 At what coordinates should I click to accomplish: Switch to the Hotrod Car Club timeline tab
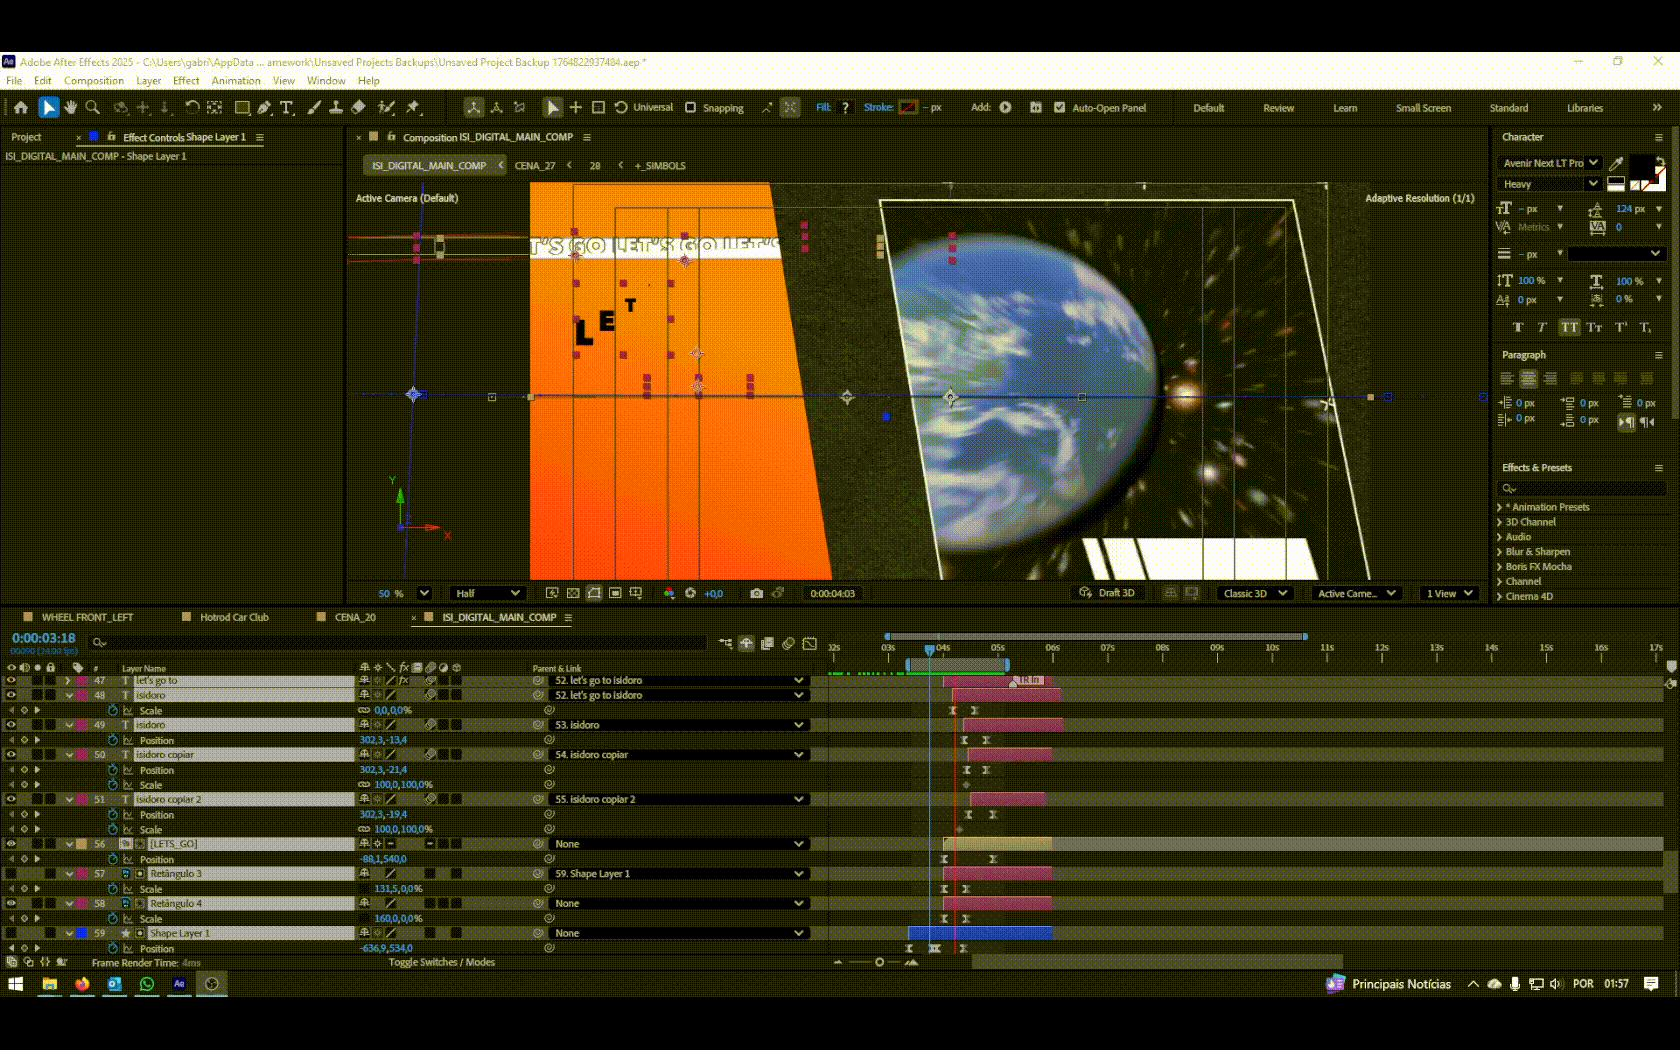click(x=234, y=617)
